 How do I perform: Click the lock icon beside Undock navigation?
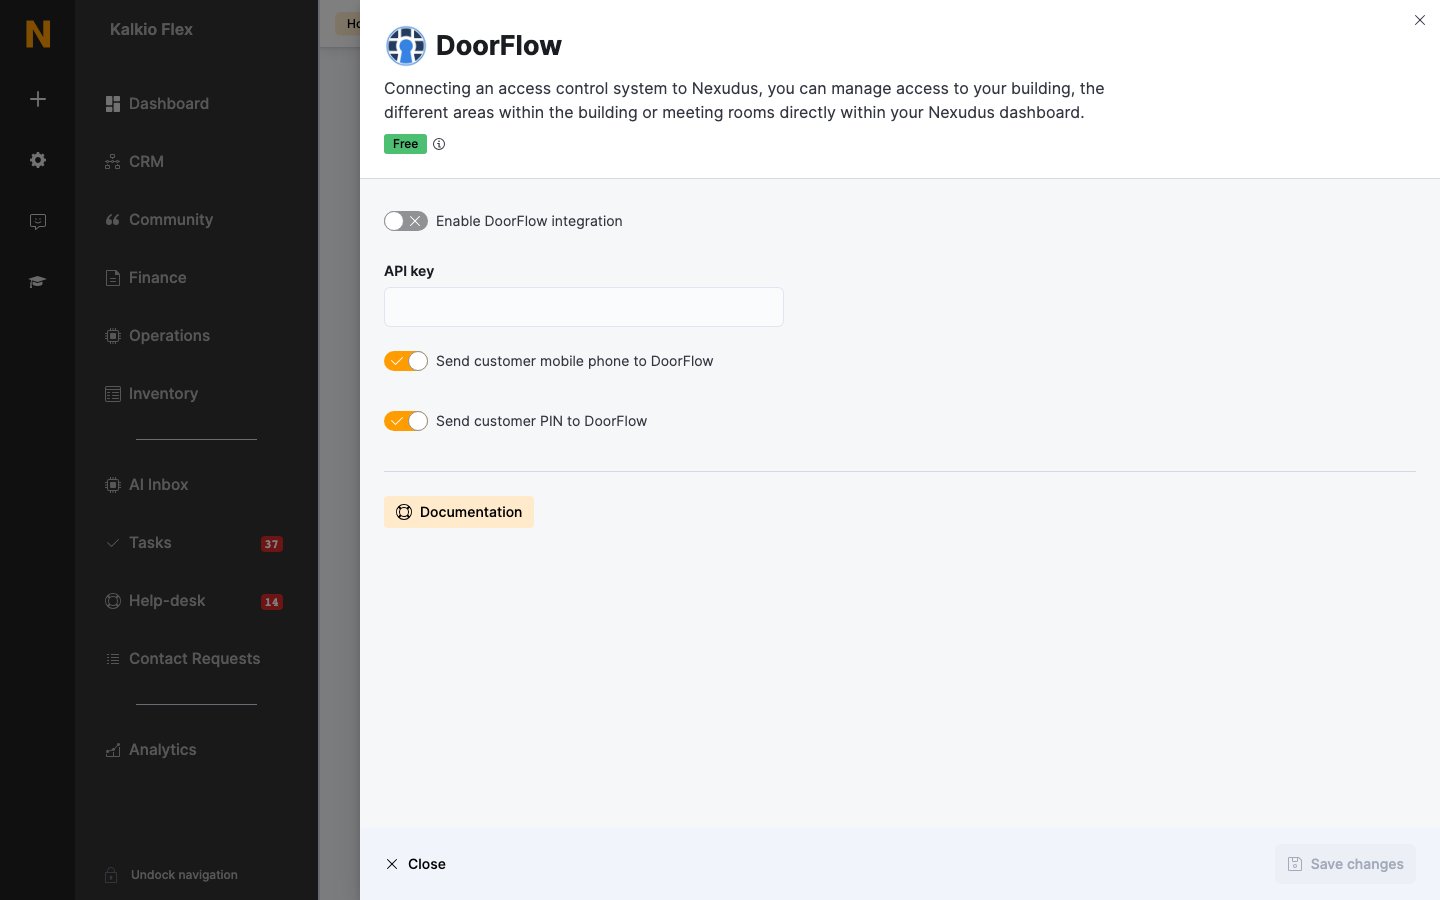(112, 875)
